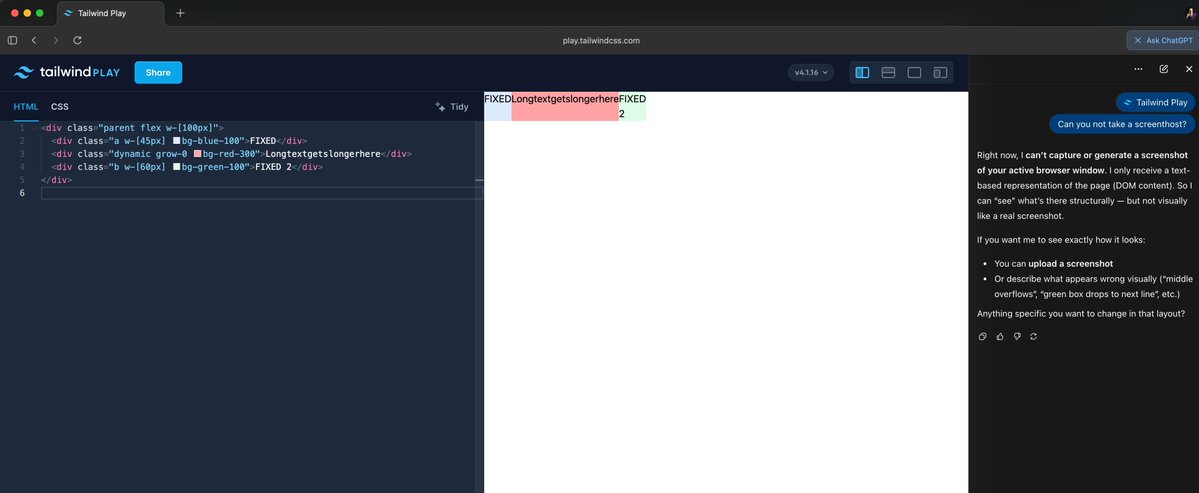Image resolution: width=1199 pixels, height=493 pixels.
Task: Open the v4.1.16 version dropdown
Action: 811,73
